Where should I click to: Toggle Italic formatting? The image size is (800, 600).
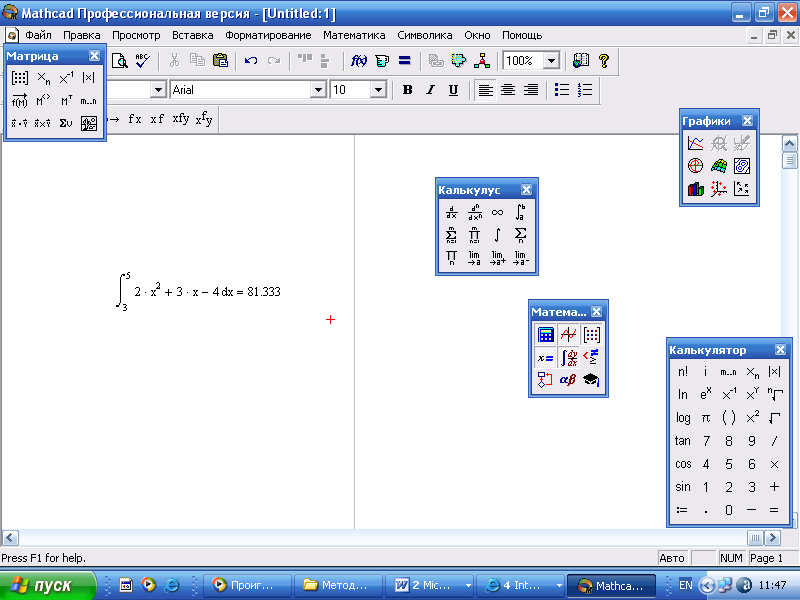click(x=430, y=90)
